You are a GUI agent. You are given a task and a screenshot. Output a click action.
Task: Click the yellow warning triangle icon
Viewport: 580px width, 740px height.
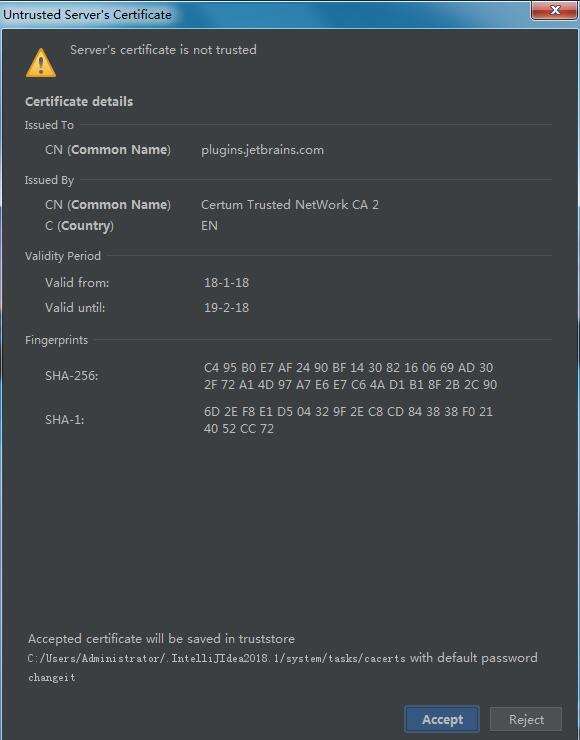(x=41, y=63)
